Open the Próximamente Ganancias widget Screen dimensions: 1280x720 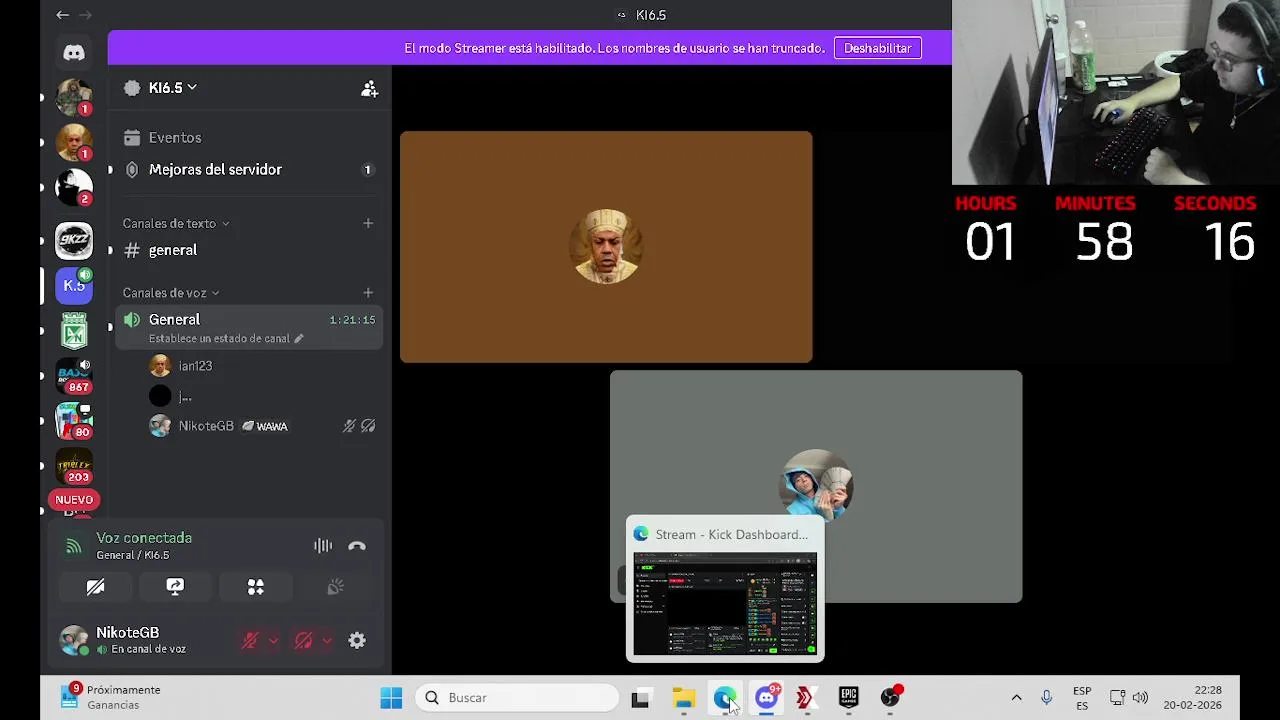tap(110, 697)
